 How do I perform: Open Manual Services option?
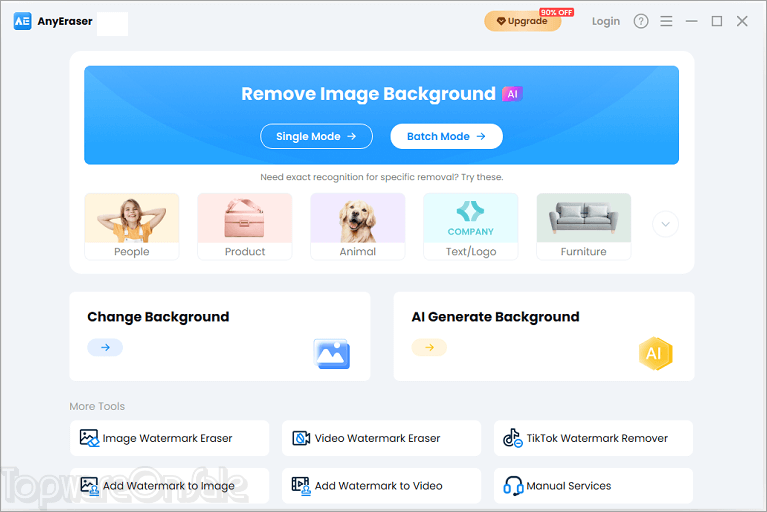[x=593, y=486]
